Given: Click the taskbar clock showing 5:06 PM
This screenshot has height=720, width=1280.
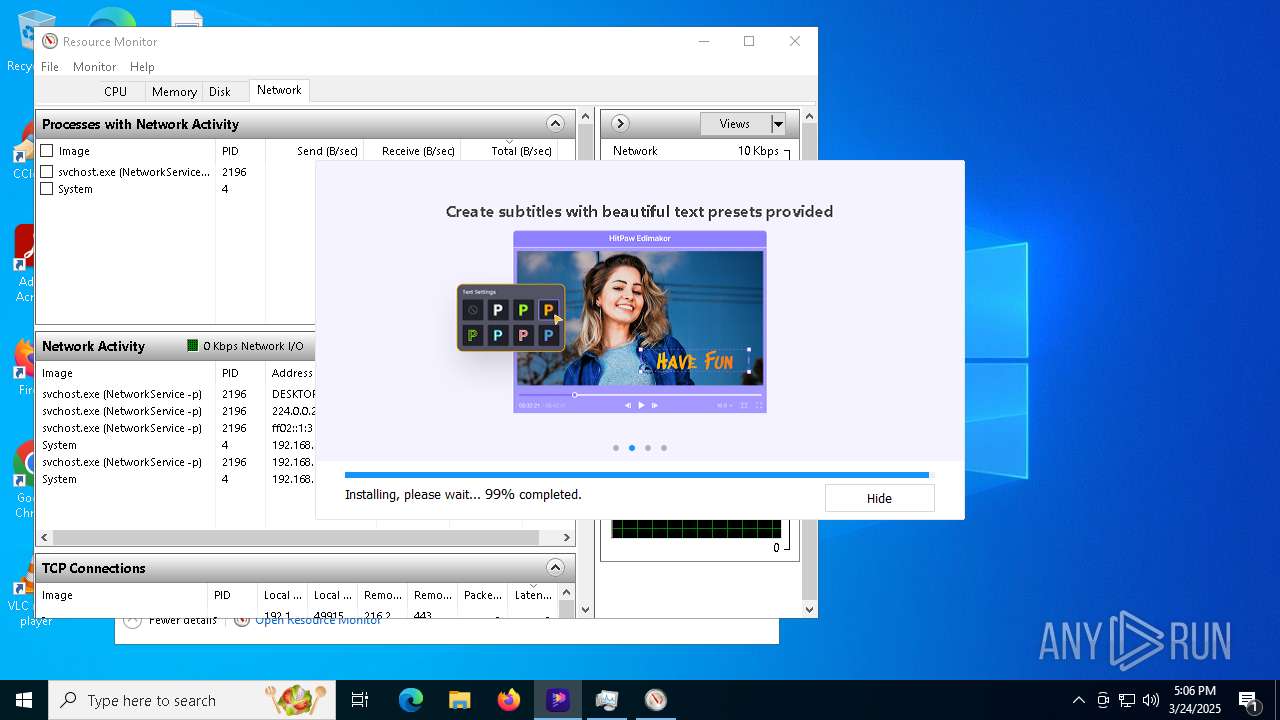Looking at the screenshot, I should [1195, 700].
